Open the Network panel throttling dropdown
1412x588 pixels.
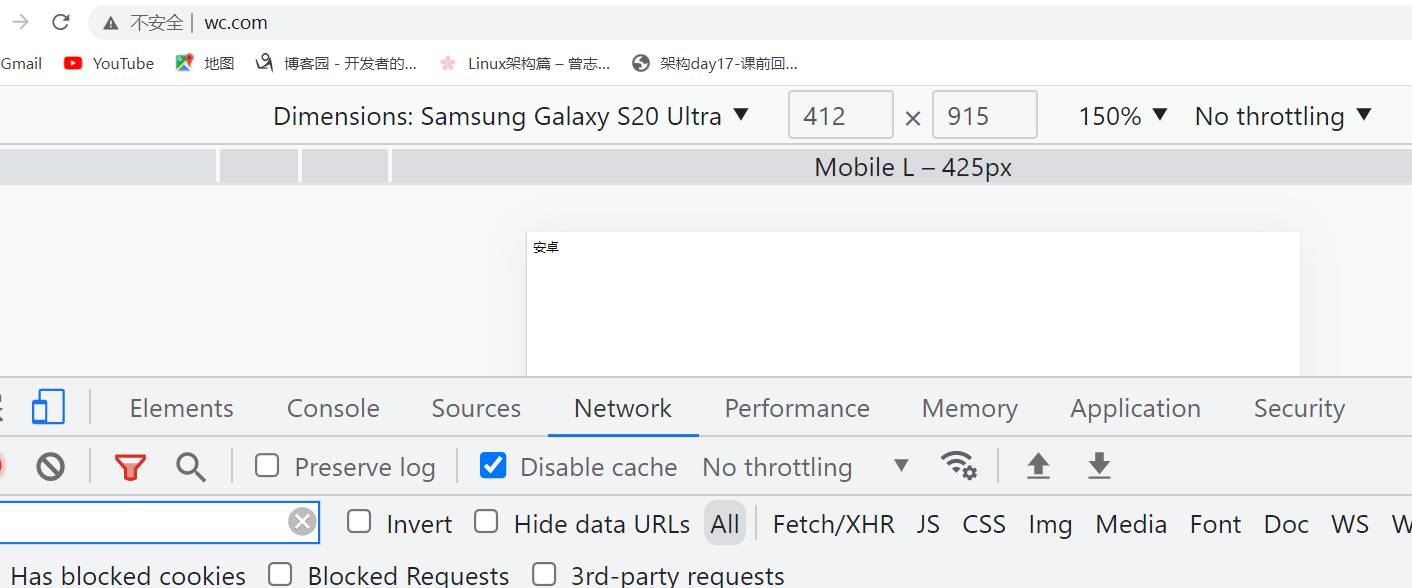[805, 467]
